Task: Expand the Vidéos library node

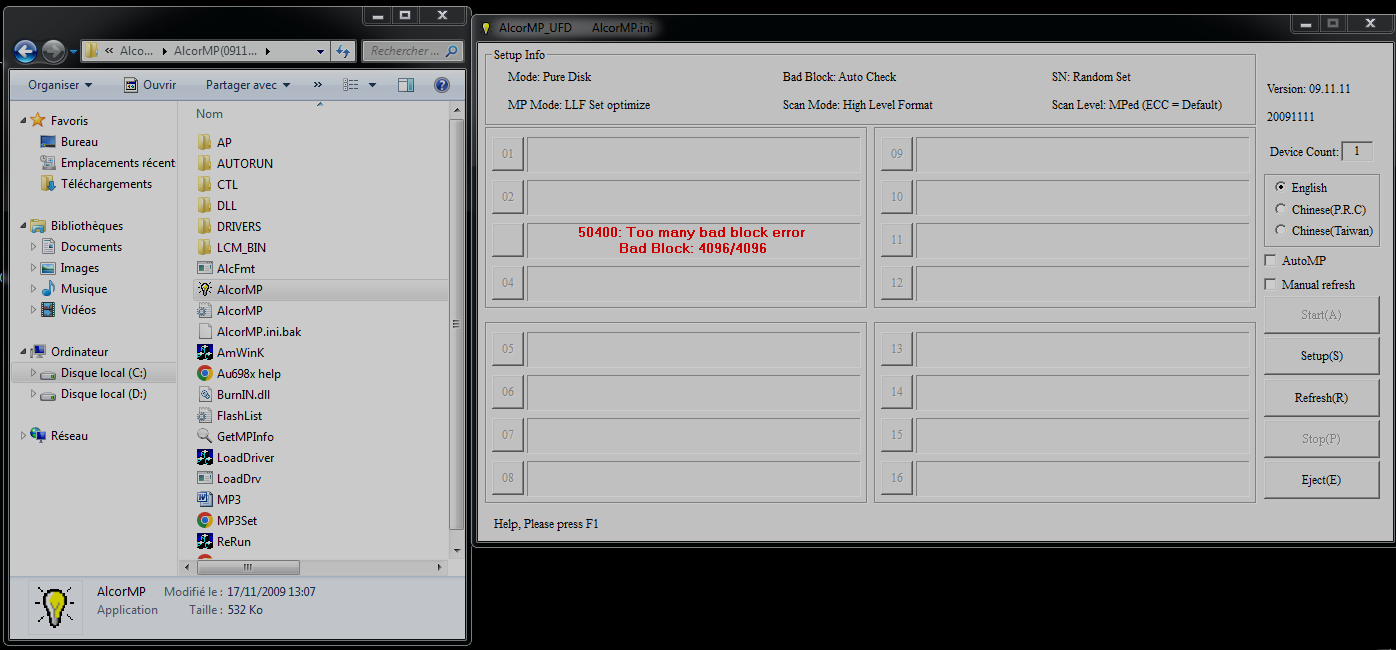Action: pyautogui.click(x=34, y=310)
